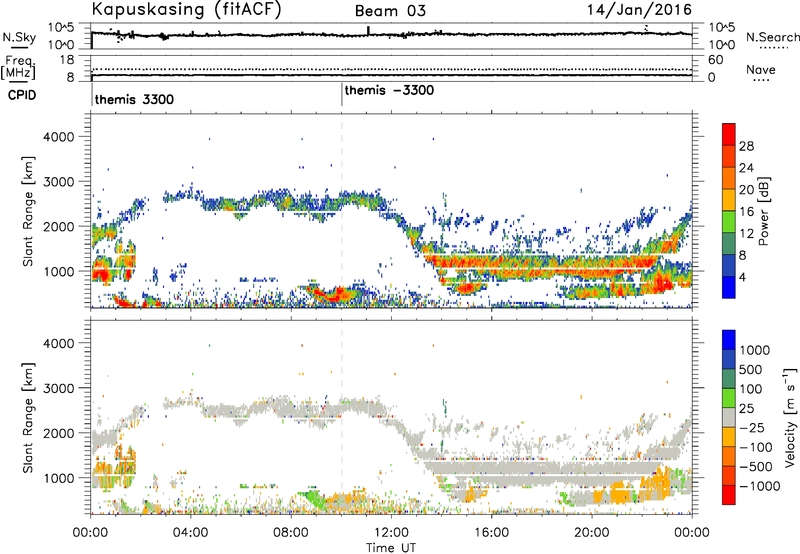This screenshot has width=800, height=554.
Task: Click the 'Nave' legend label
Action: [761, 69]
